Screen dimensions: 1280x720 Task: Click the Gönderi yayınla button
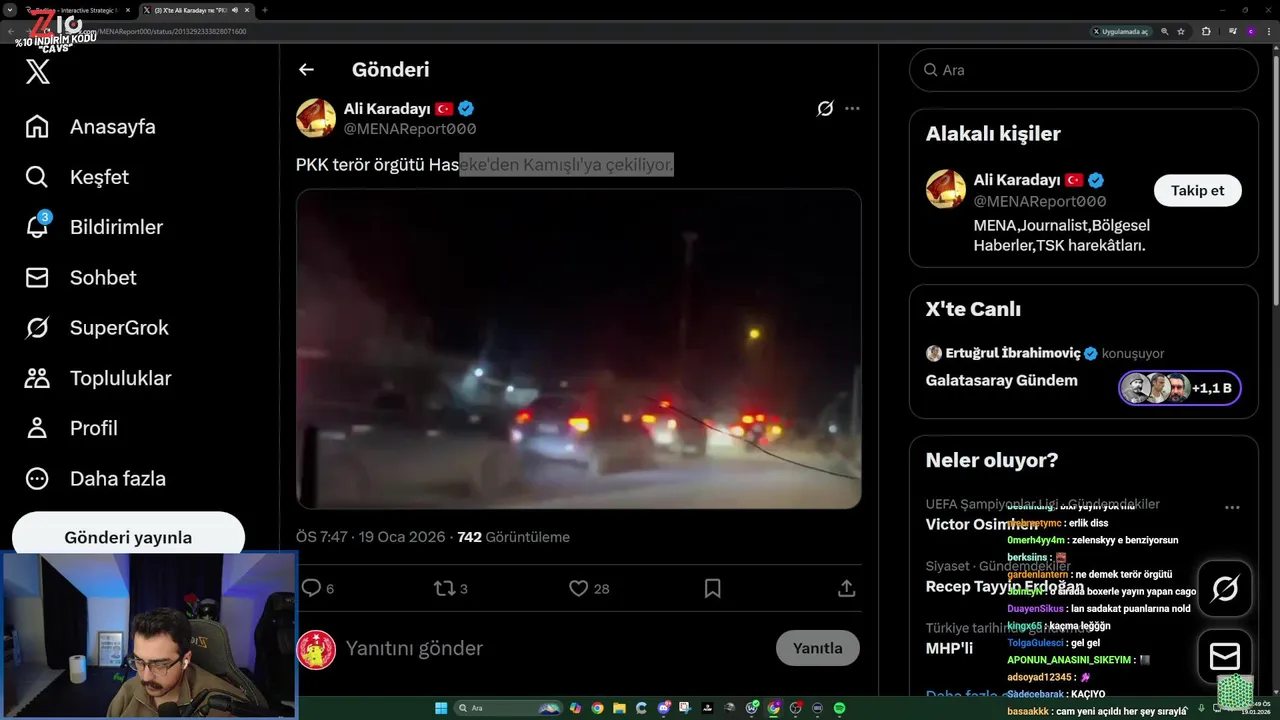tap(128, 537)
